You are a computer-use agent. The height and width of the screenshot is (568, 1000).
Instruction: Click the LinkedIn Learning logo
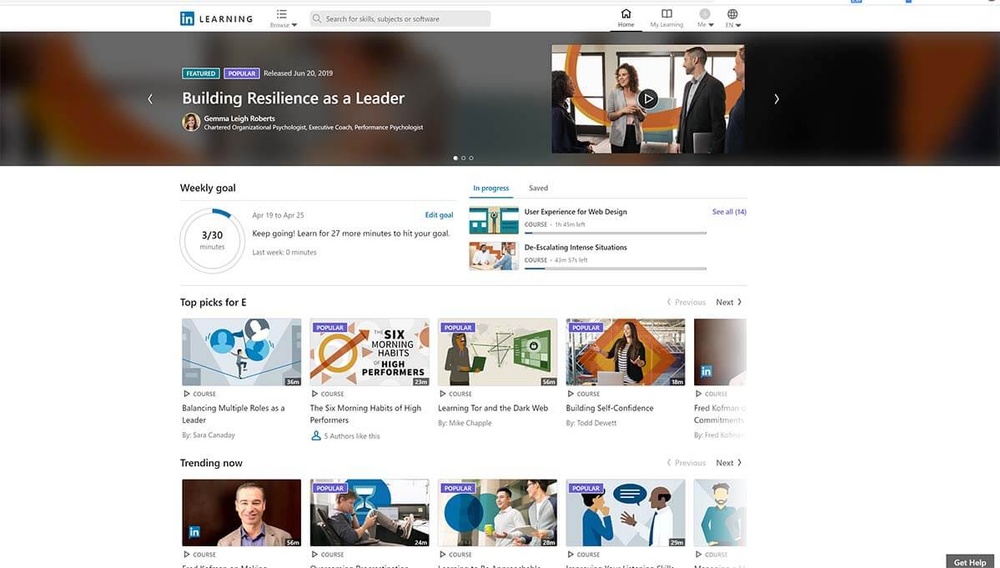coord(216,18)
